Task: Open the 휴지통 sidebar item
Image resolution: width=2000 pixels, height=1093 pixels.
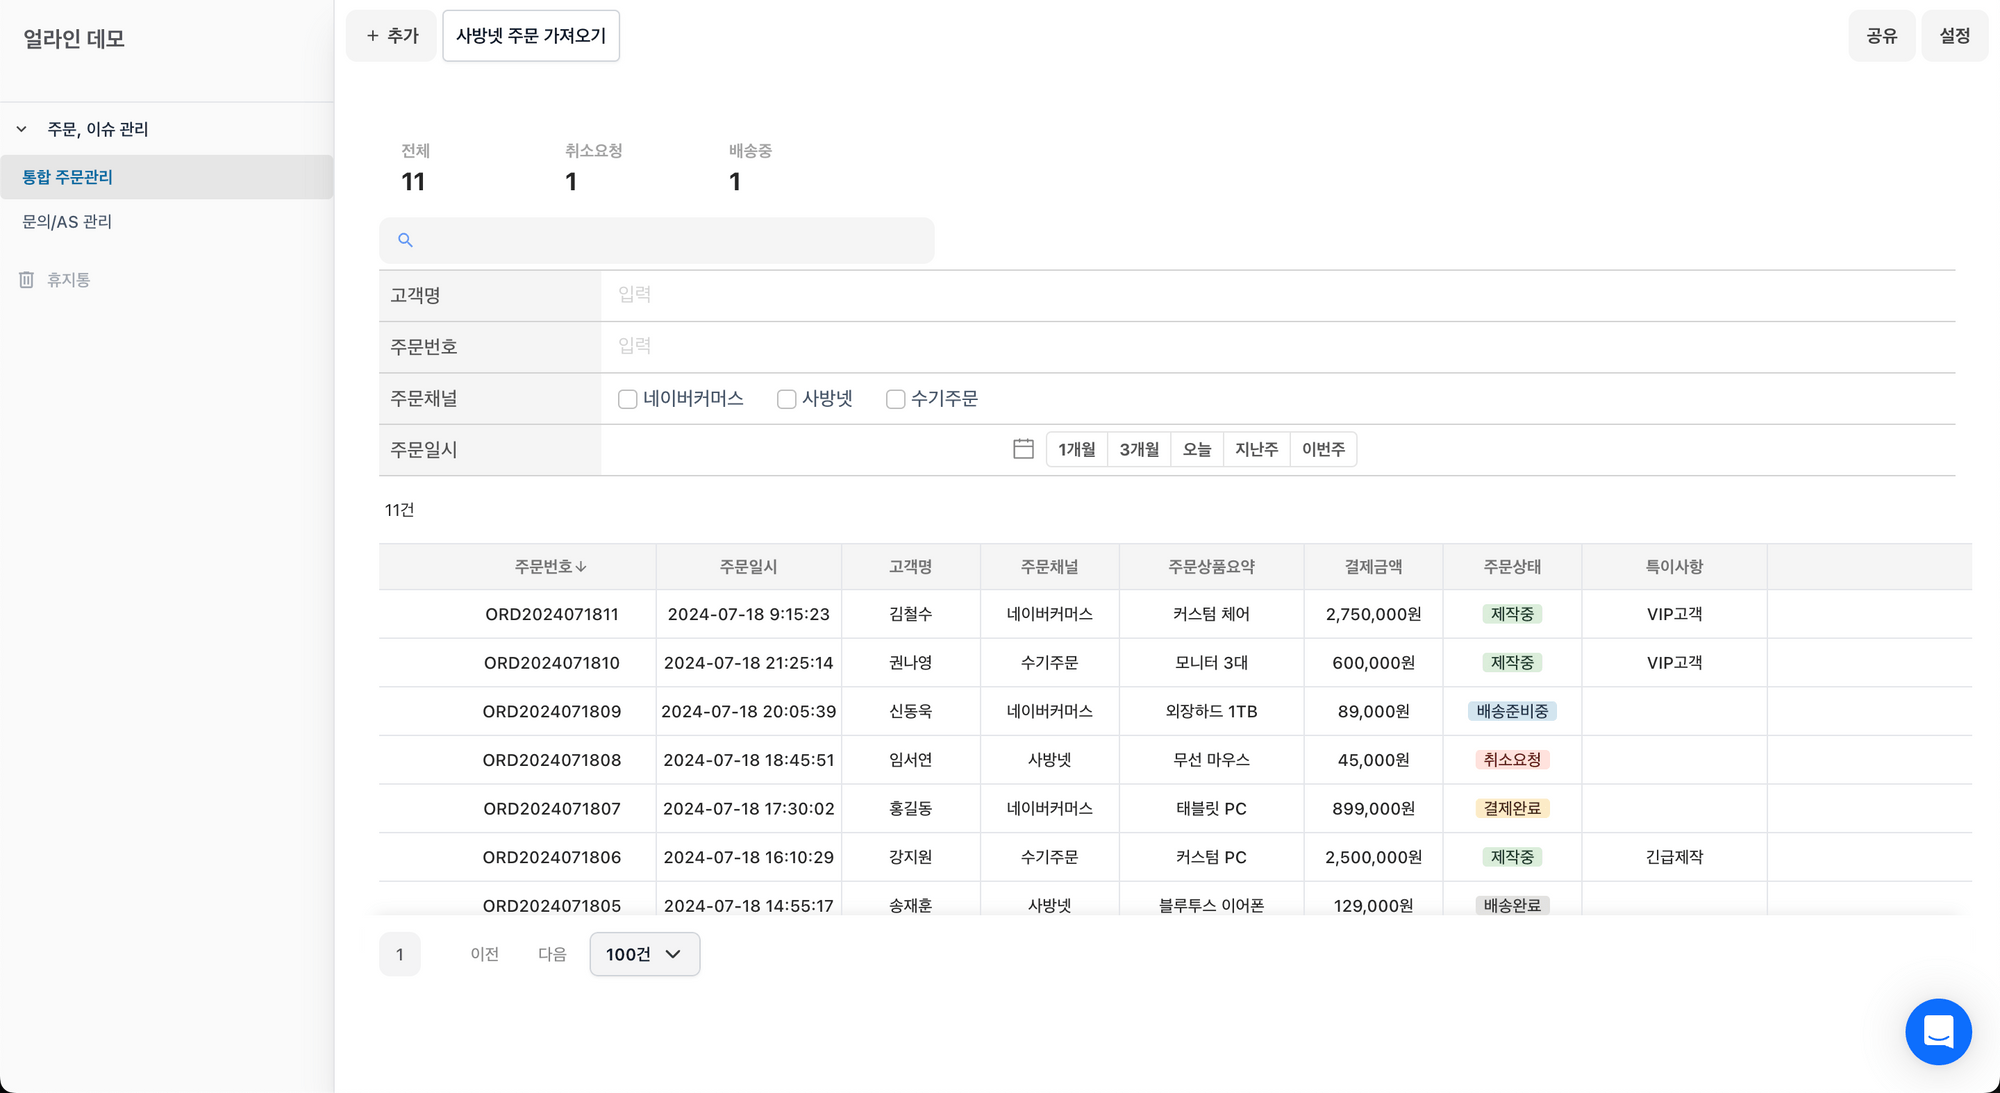Action: pos(68,280)
